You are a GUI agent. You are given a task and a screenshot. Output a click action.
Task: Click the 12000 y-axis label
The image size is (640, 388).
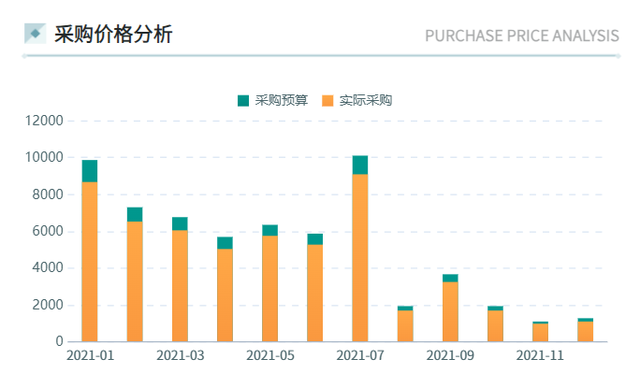click(44, 121)
